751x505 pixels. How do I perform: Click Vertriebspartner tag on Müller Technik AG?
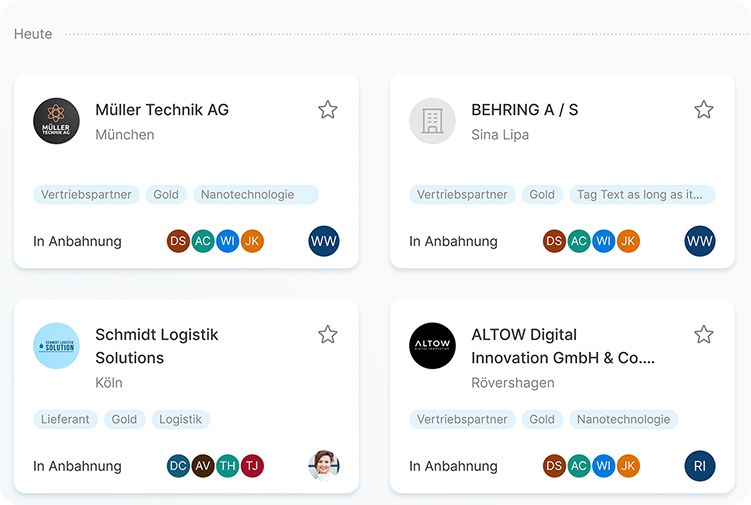pos(86,195)
